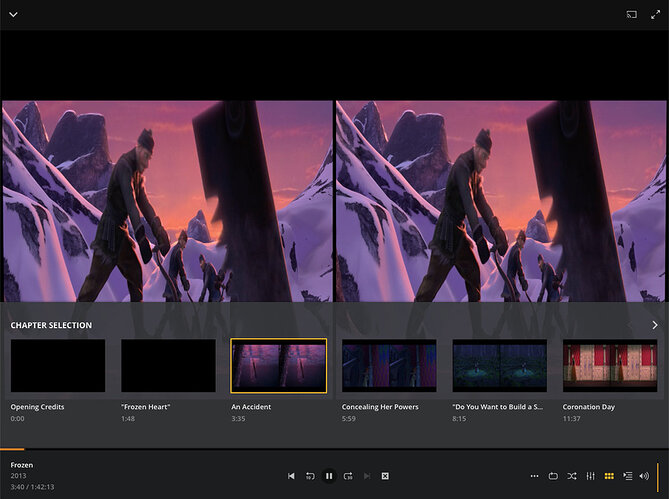This screenshot has width=669, height=499.
Task: Click the Concealing Her Powers label
Action: click(380, 407)
